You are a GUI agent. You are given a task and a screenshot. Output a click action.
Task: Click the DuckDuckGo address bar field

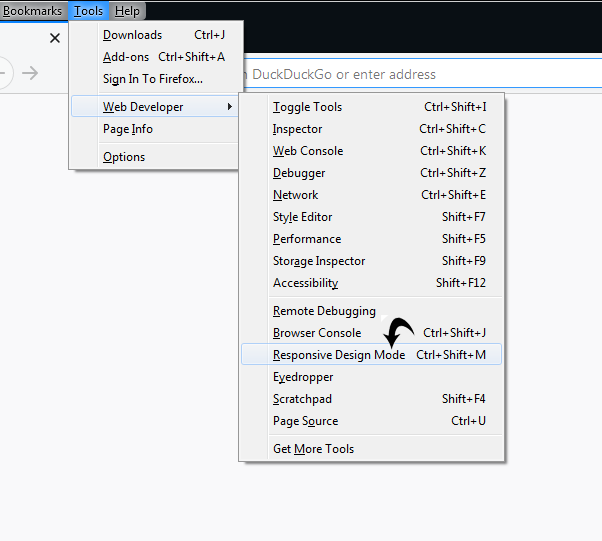coord(422,74)
